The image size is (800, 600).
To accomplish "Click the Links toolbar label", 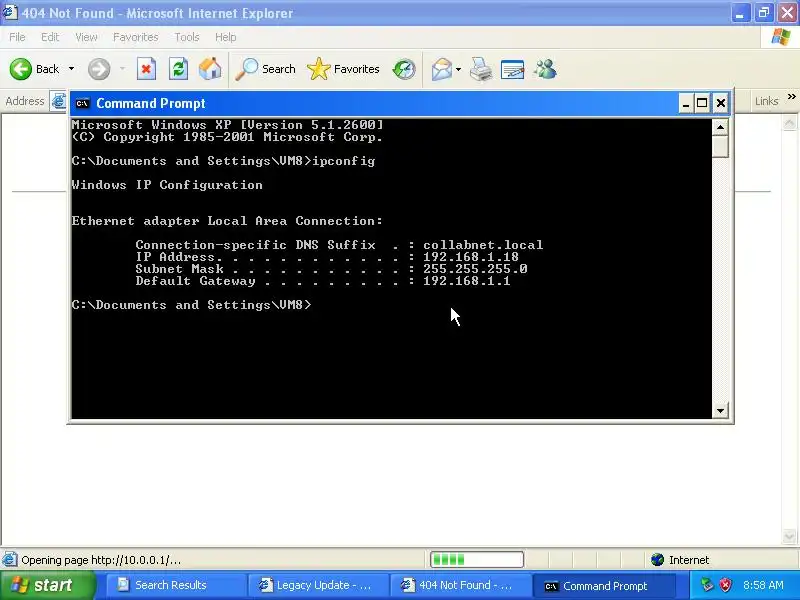I will pos(766,101).
